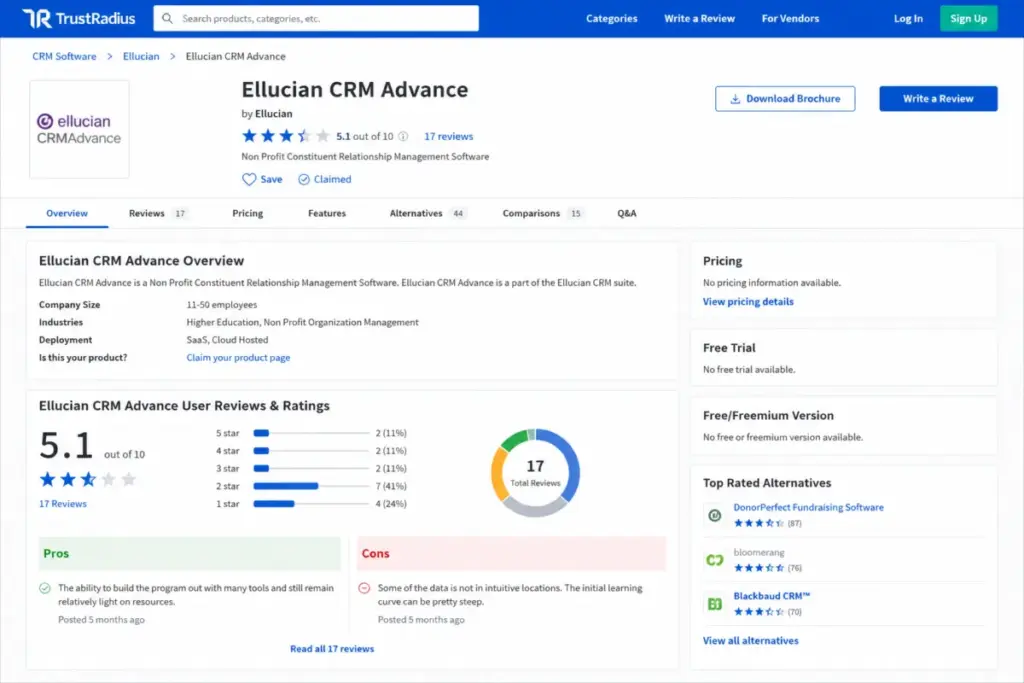Switch to the Alternatives tab
The height and width of the screenshot is (683, 1024).
tap(427, 214)
